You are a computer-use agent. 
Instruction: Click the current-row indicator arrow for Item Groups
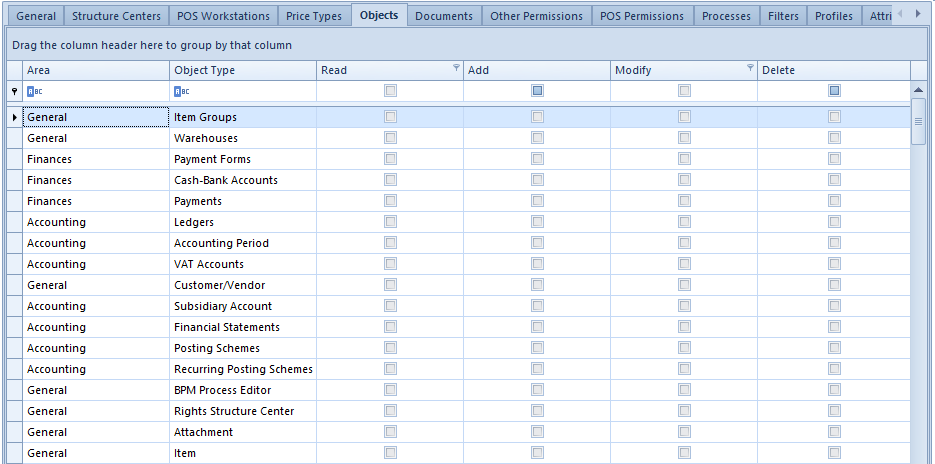pos(15,117)
